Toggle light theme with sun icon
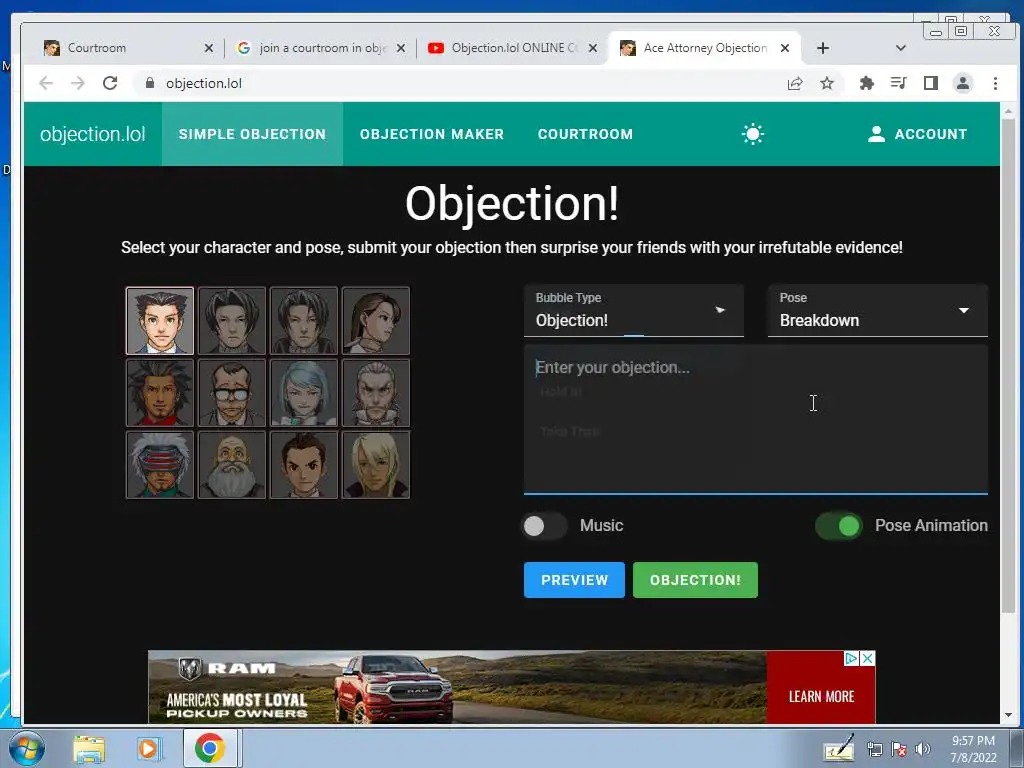 (x=752, y=134)
